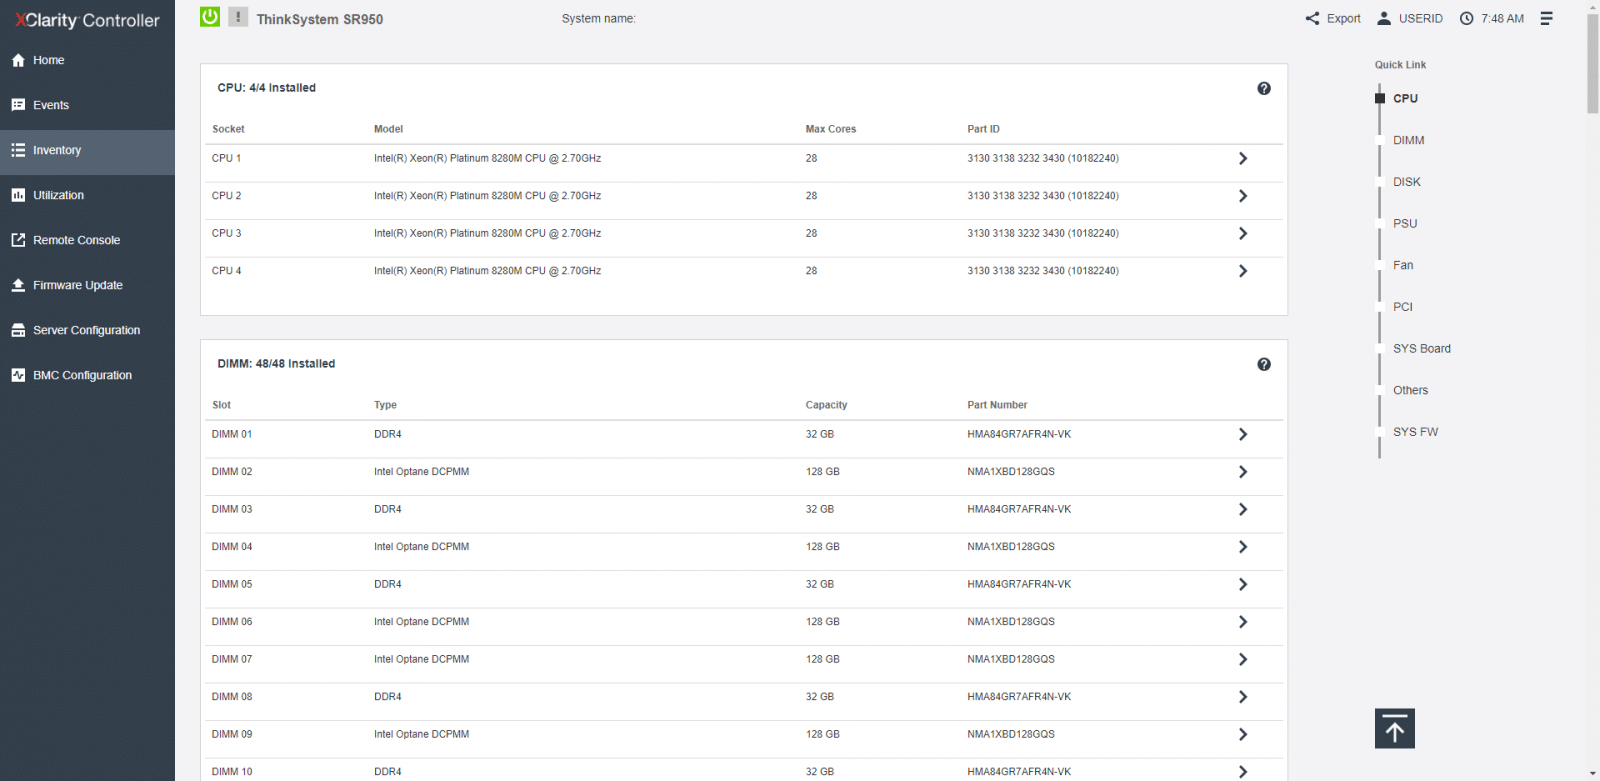Jump to DISK via Quick Link
Screen dimensions: 1600x781
[x=1407, y=182]
